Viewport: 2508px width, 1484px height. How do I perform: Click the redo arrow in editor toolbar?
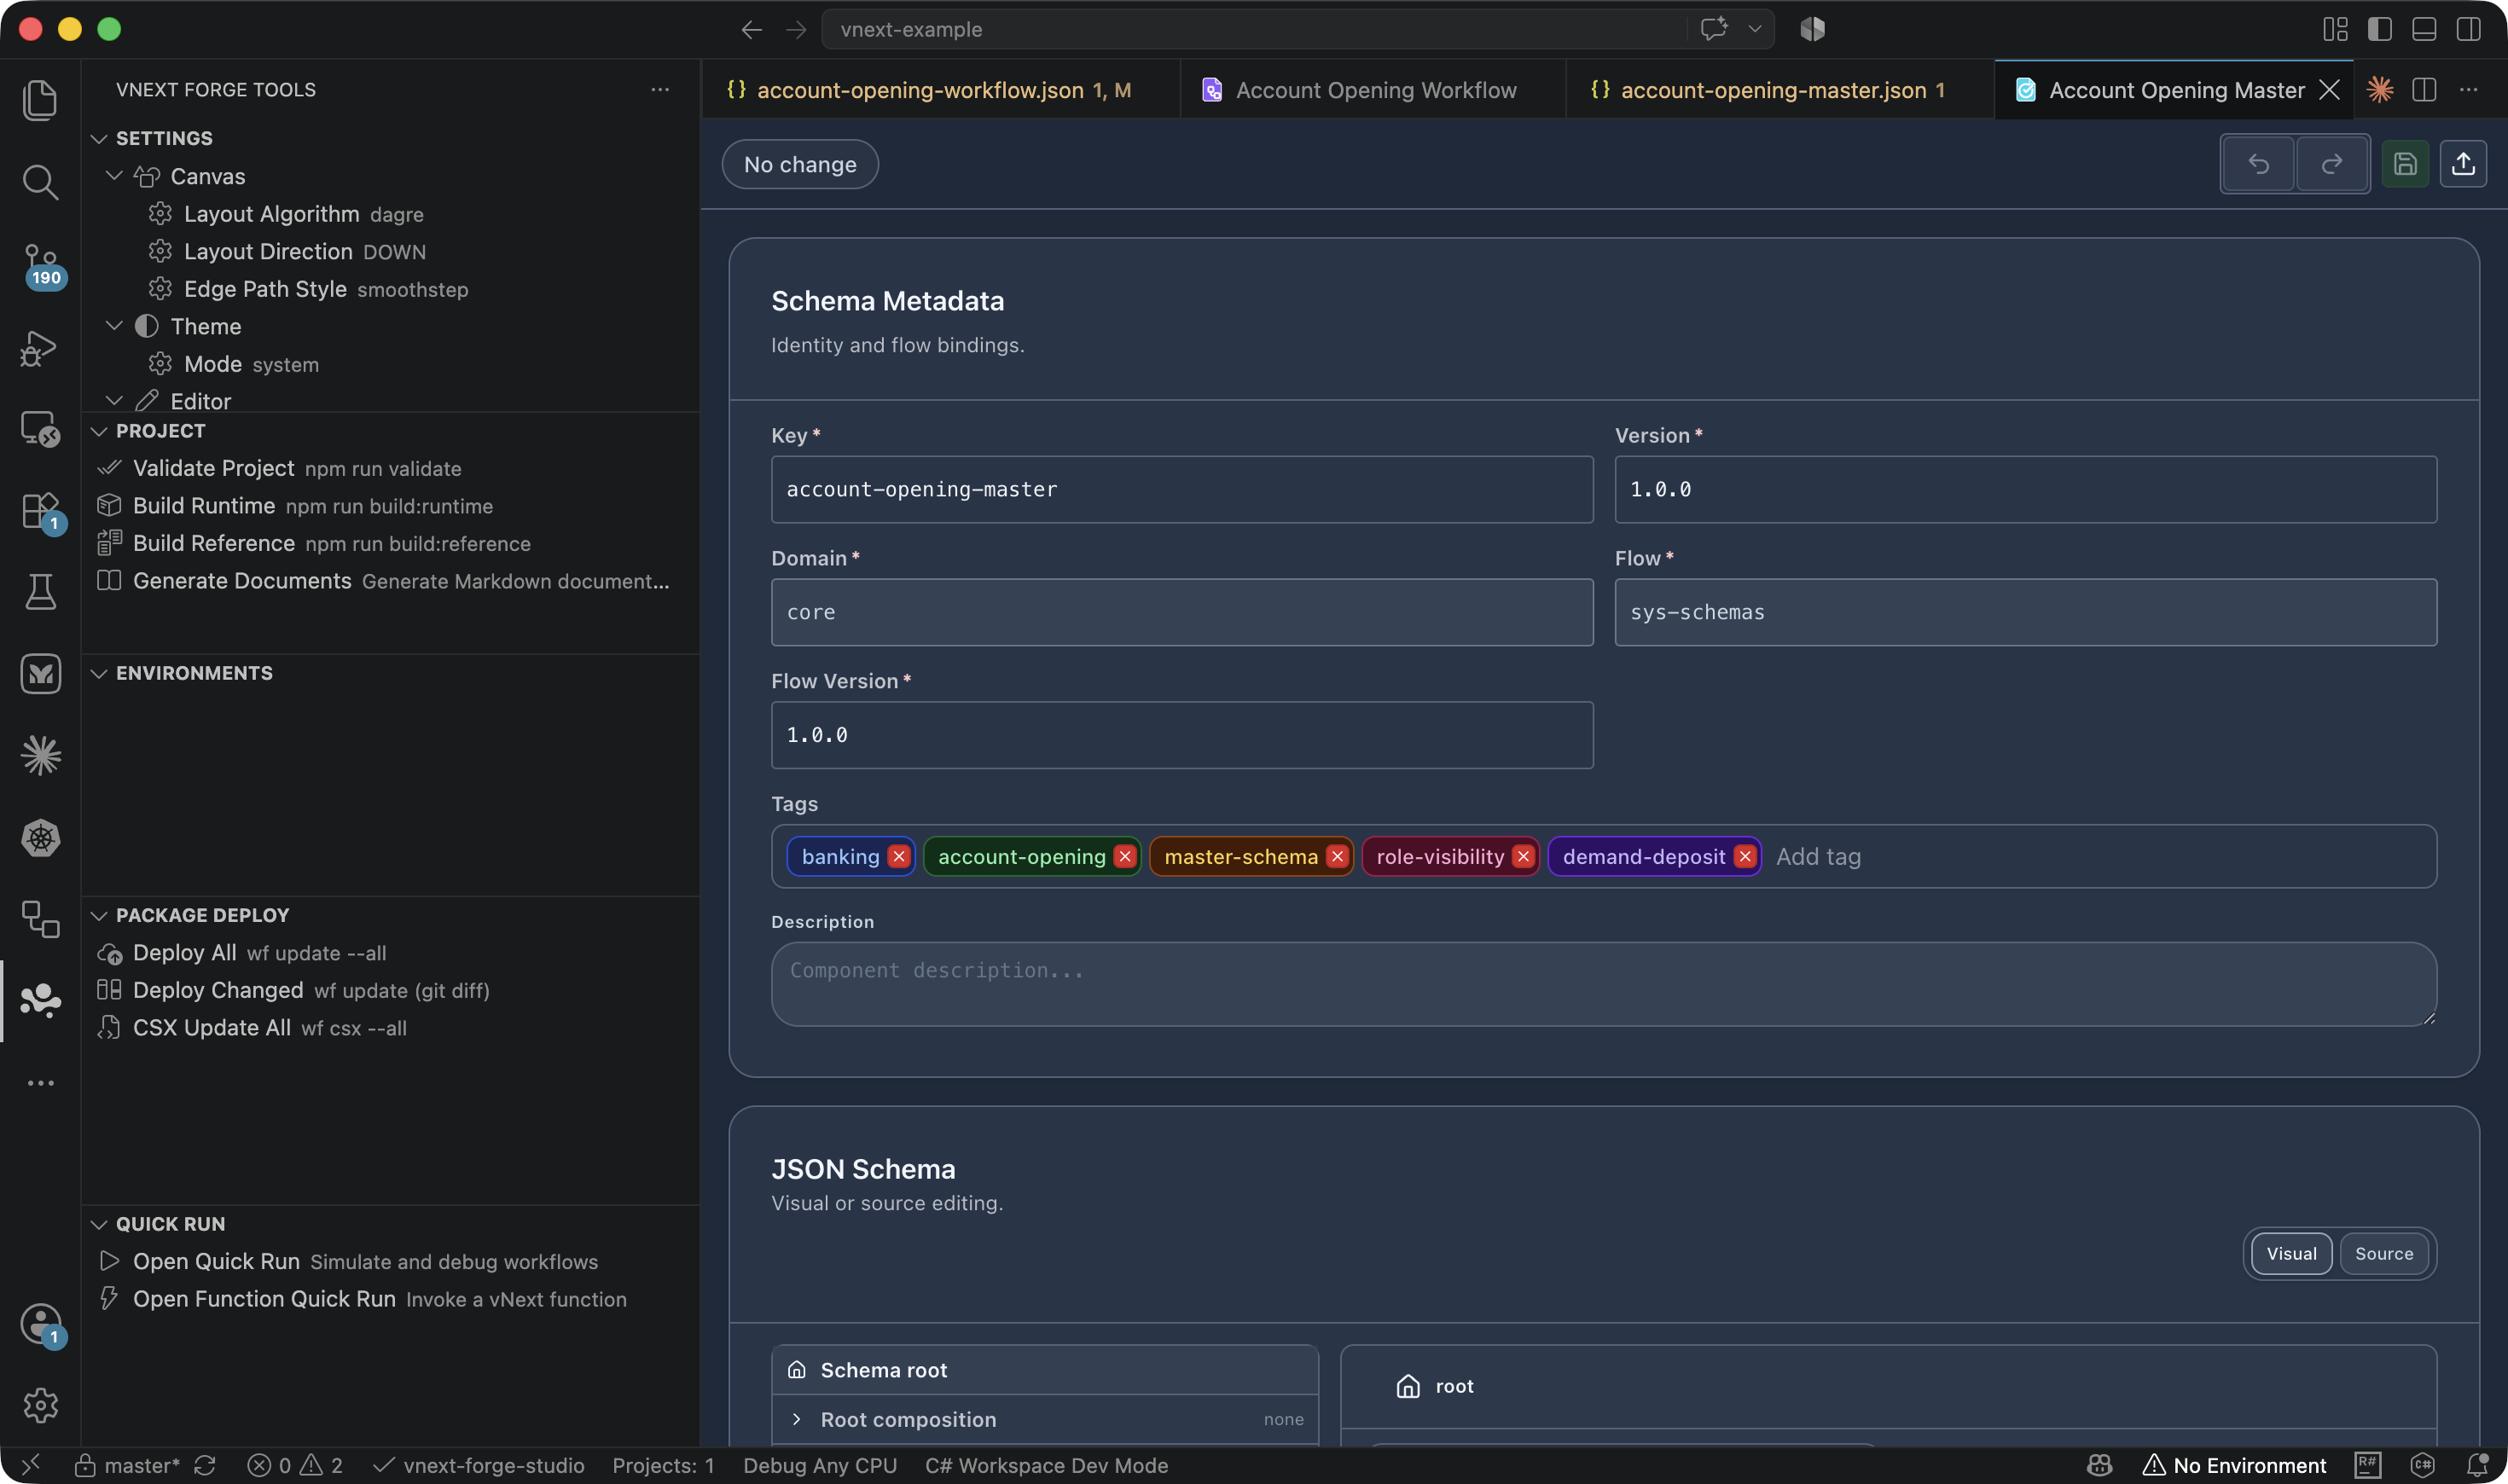click(x=2331, y=164)
